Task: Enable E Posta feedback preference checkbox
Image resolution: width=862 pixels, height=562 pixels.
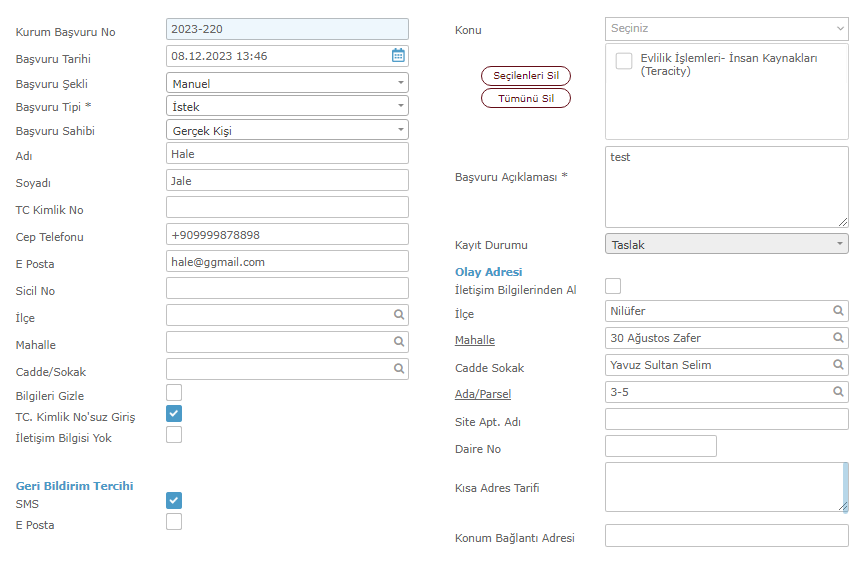Action: pos(174,521)
